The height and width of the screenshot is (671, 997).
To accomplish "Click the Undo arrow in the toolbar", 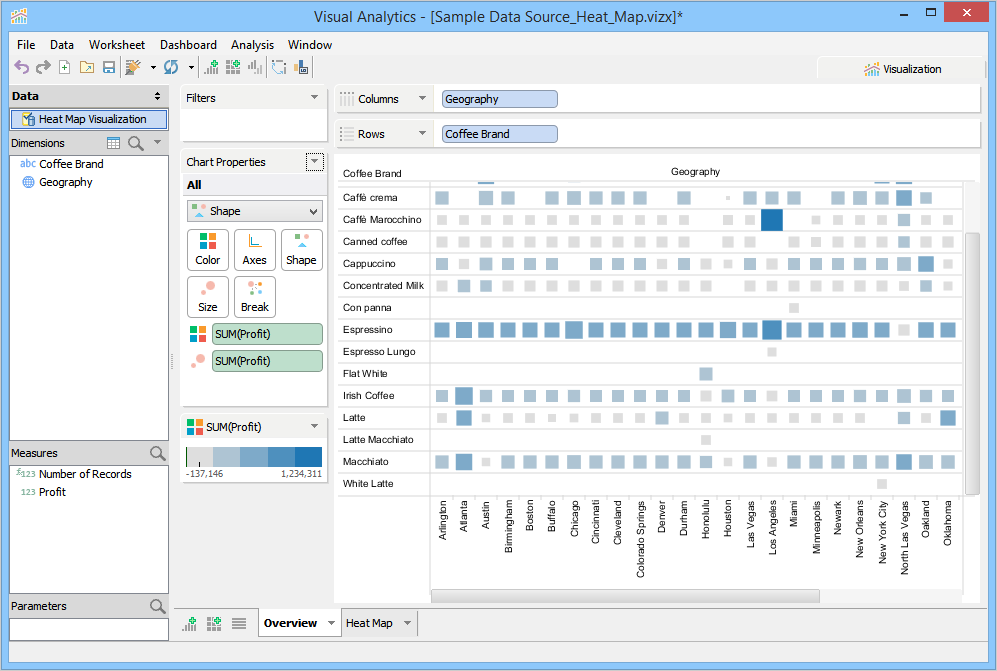I will pyautogui.click(x=22, y=67).
